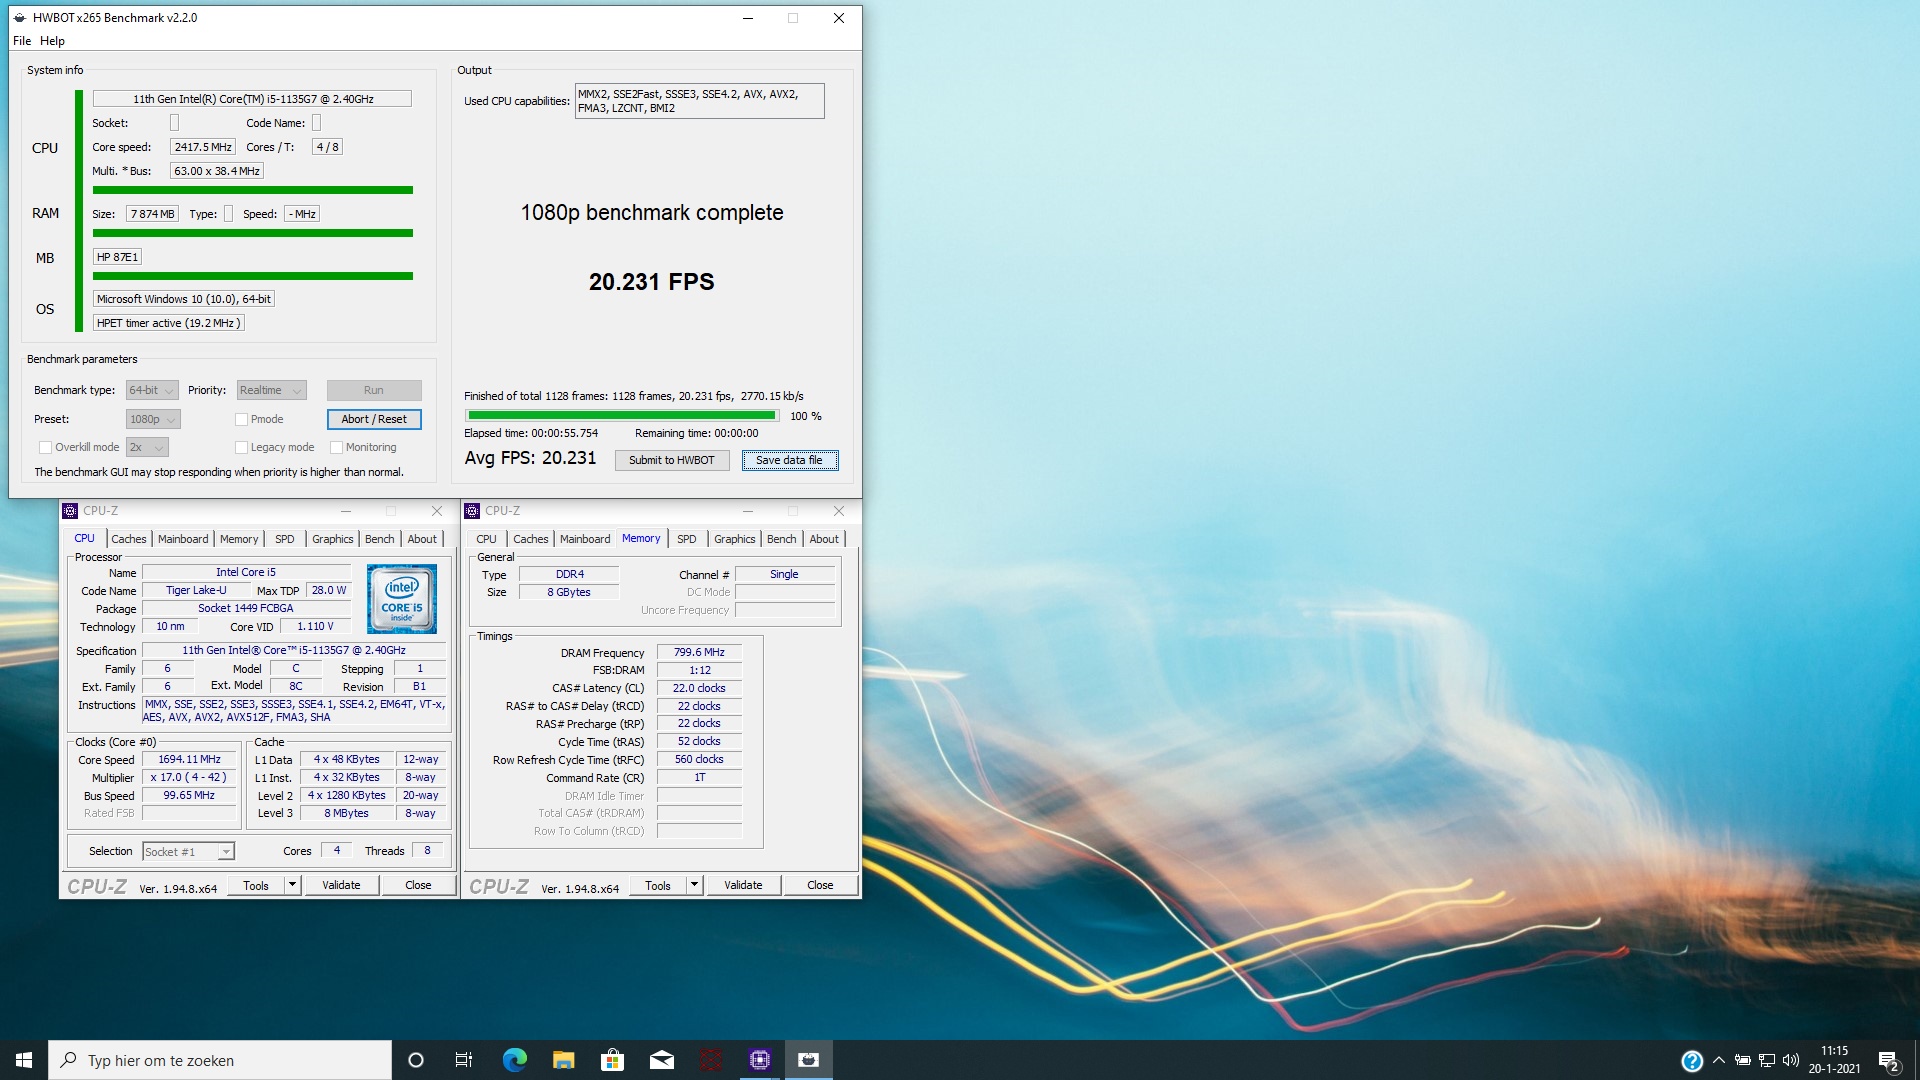The width and height of the screenshot is (1920, 1080).
Task: Click the Core speed 2417.5 MHz field
Action: (202, 147)
